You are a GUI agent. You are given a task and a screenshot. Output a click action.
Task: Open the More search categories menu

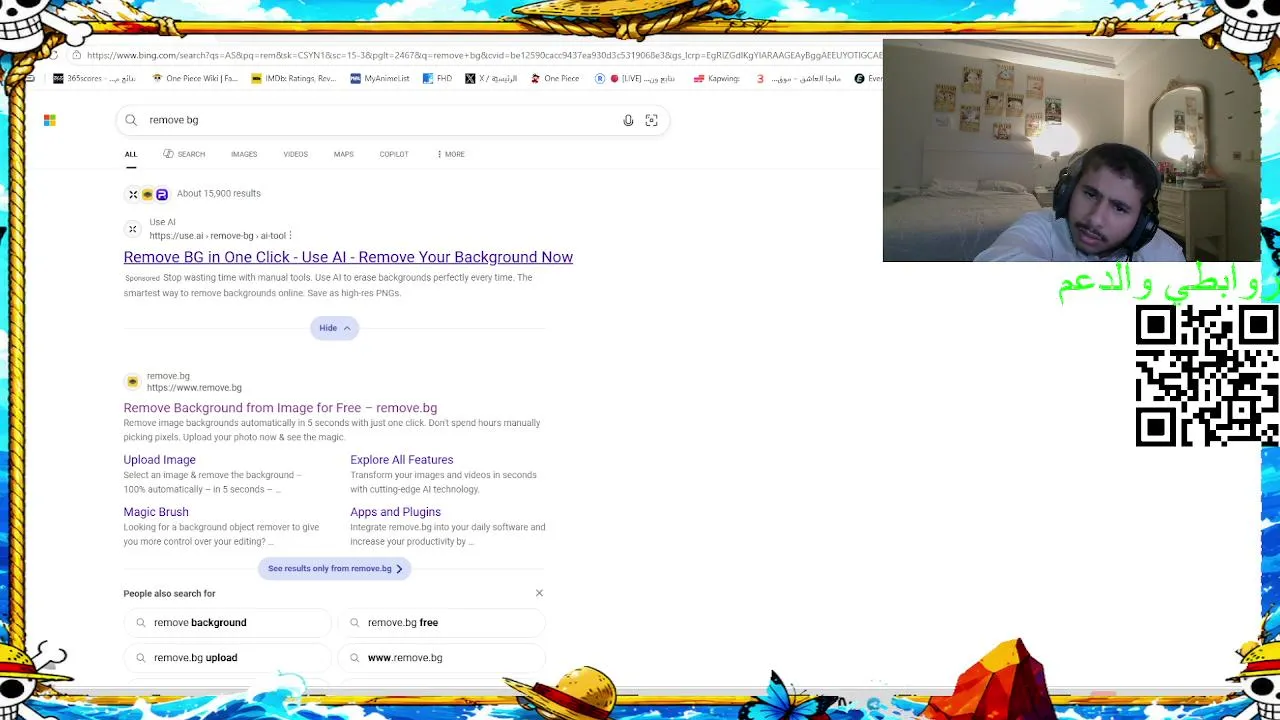pos(451,154)
